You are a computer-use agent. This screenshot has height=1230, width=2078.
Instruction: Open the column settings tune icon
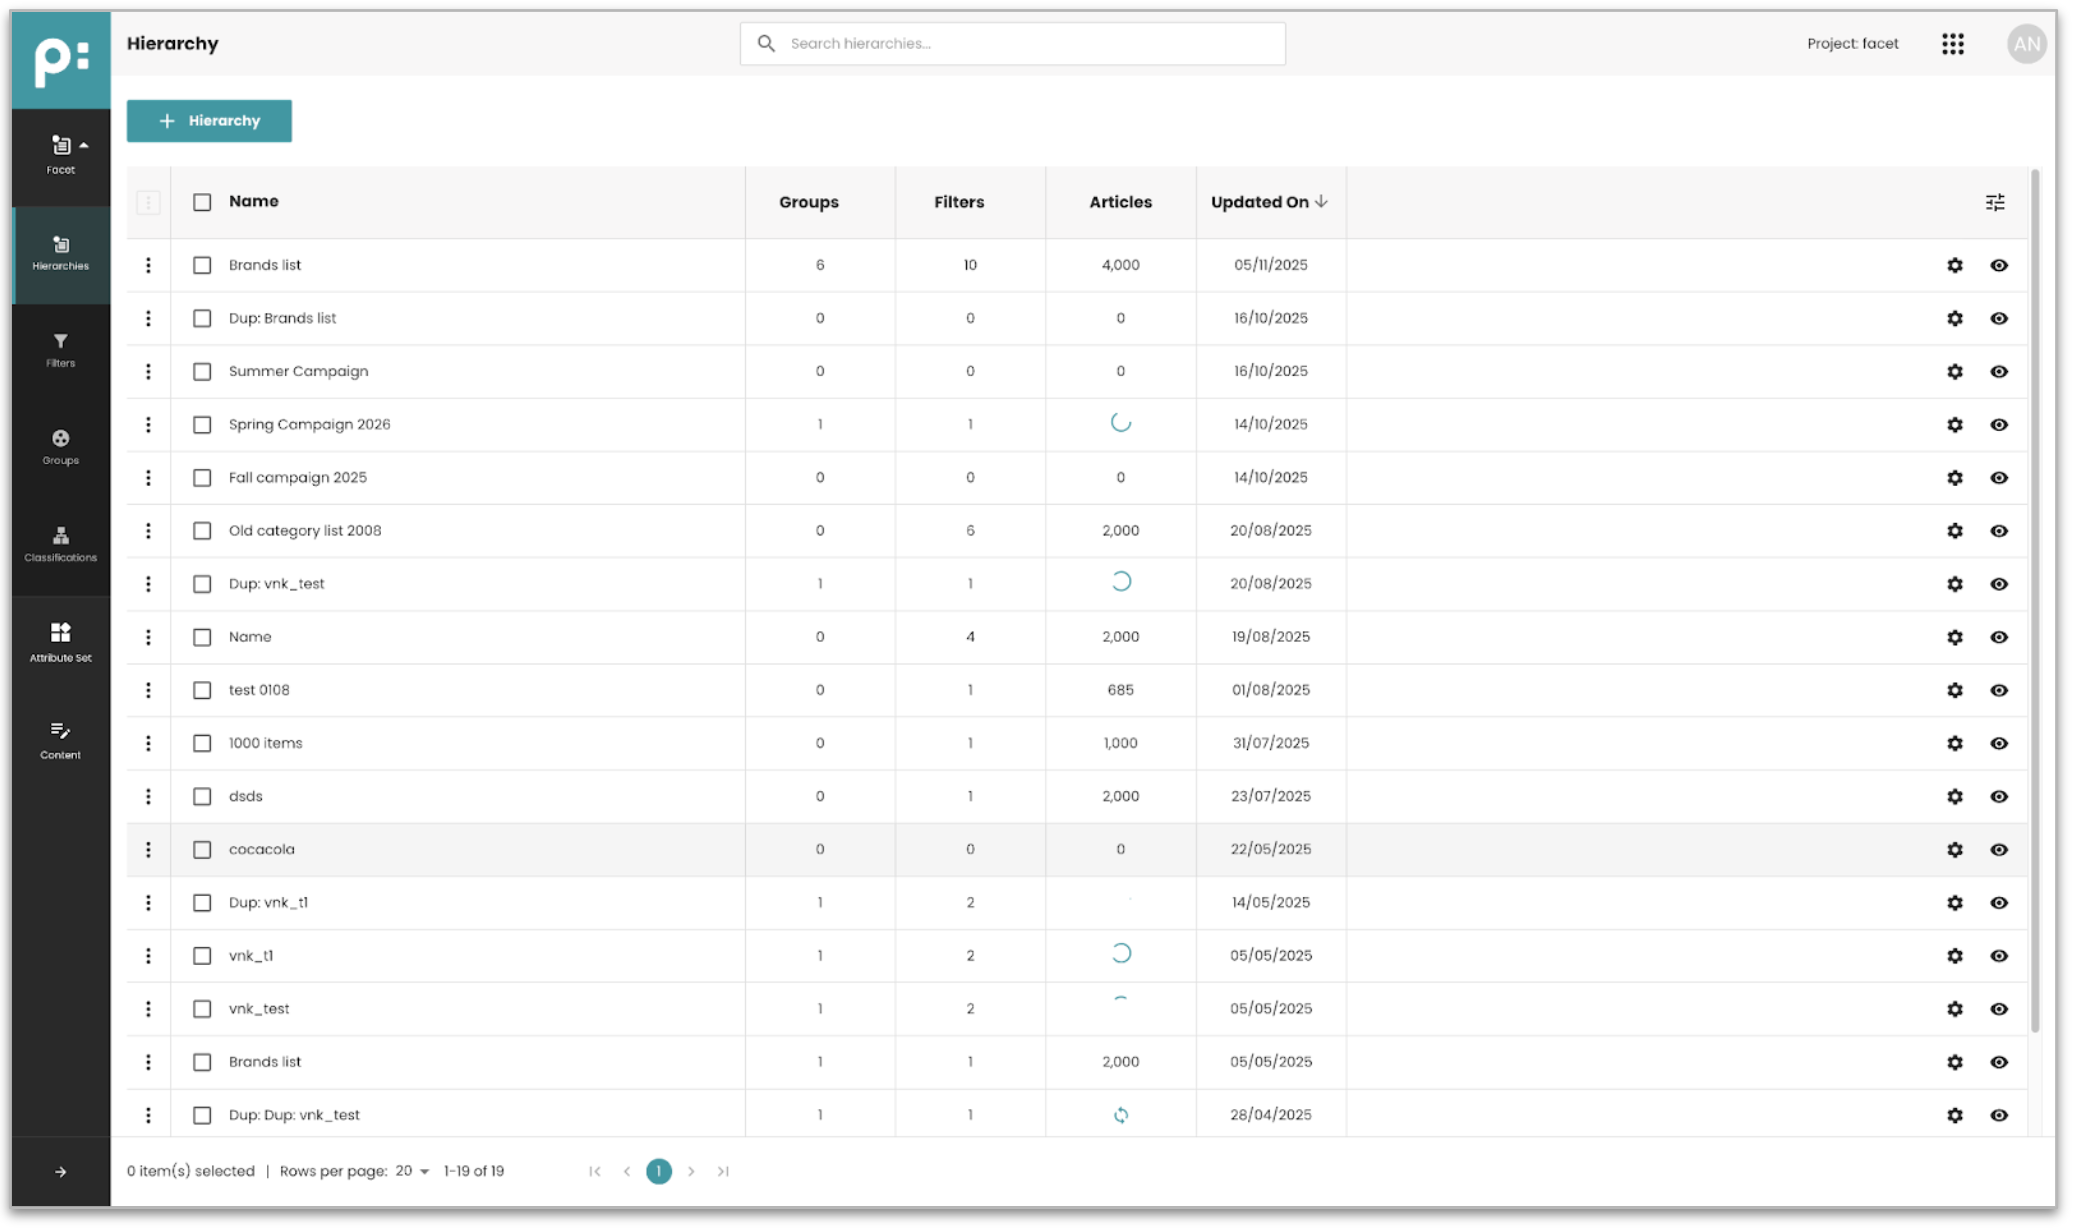point(1994,203)
